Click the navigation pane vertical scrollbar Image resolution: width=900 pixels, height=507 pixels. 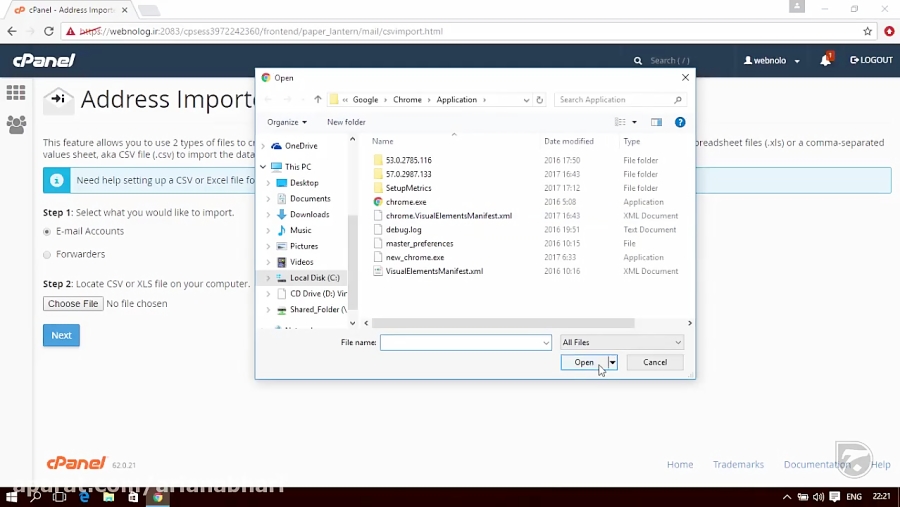point(352,261)
